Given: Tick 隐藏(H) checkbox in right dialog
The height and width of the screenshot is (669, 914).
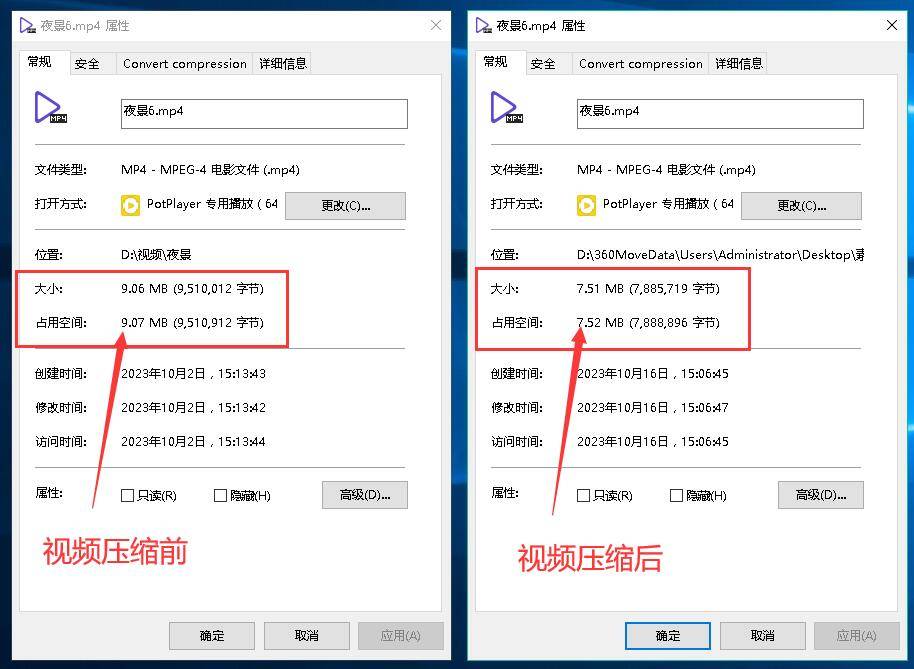Looking at the screenshot, I should point(676,495).
